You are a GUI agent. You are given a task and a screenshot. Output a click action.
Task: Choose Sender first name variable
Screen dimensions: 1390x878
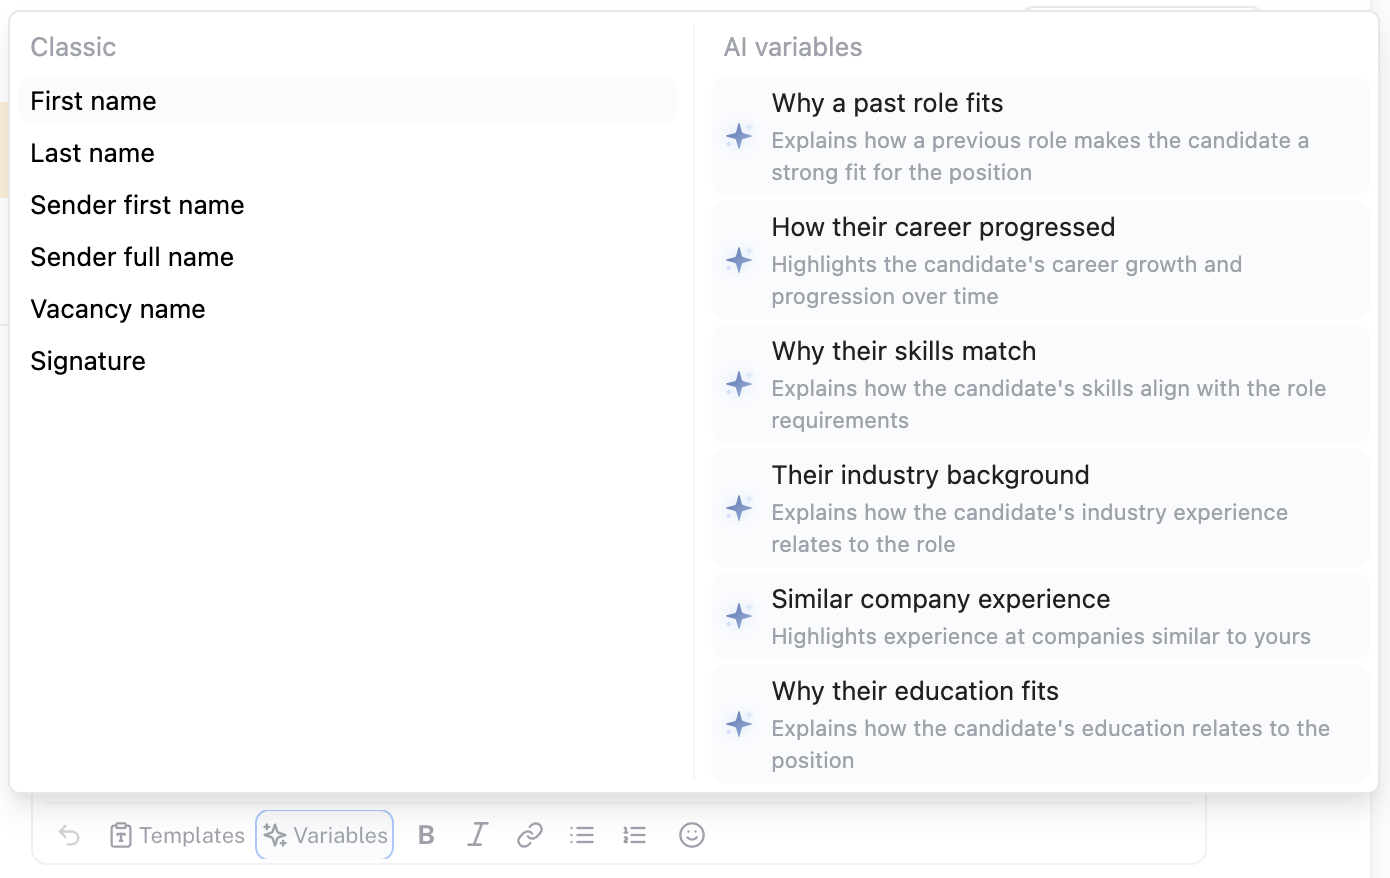coord(348,205)
